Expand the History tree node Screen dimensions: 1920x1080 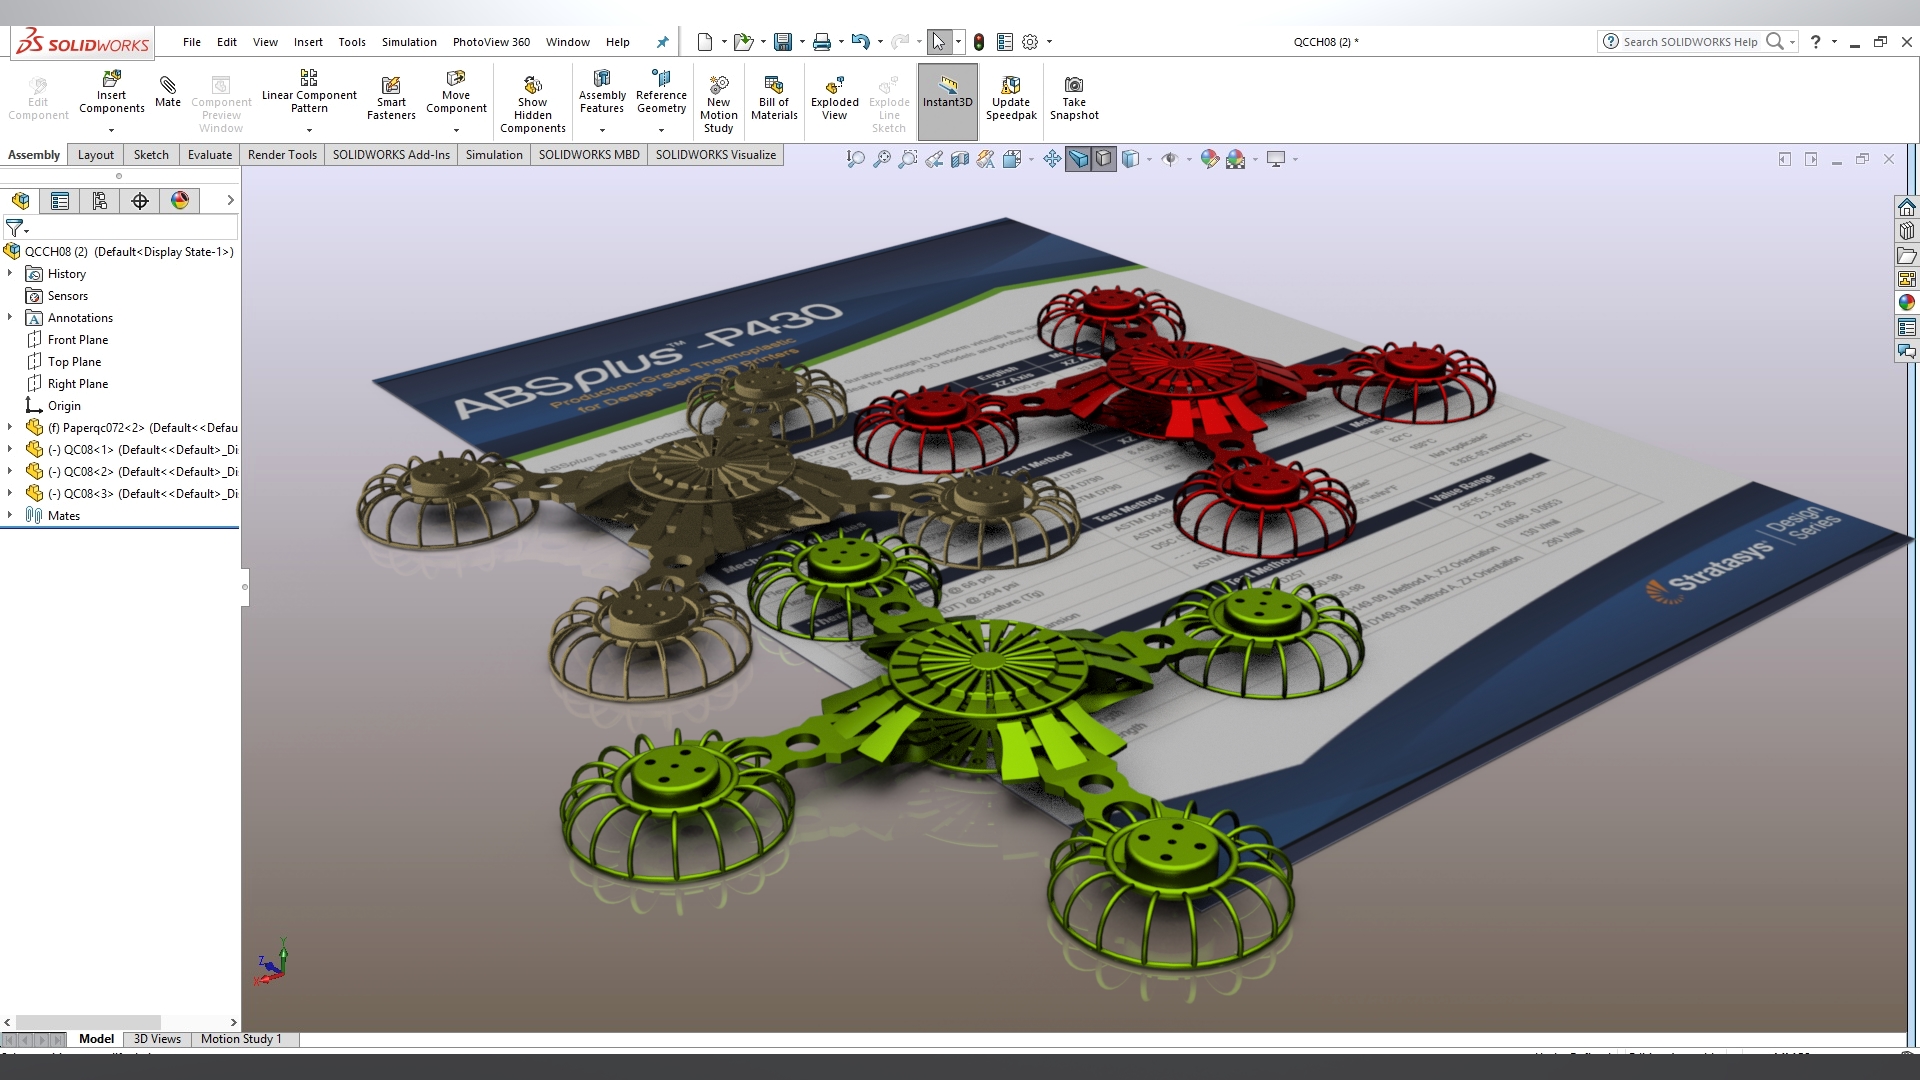coord(10,273)
